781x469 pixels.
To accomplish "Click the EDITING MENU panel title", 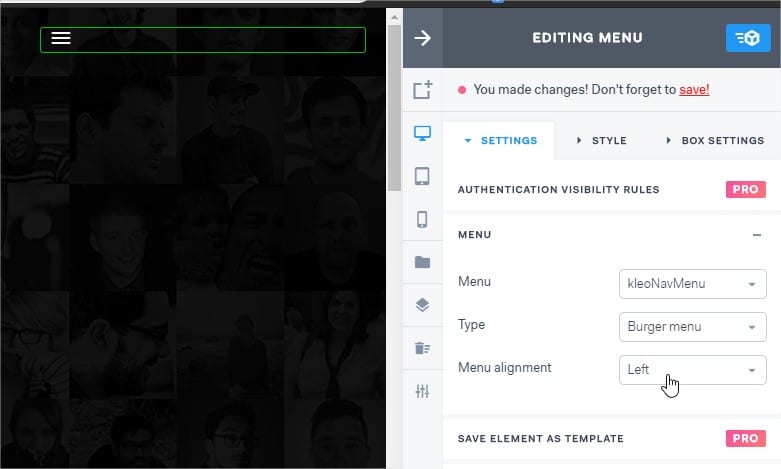I will click(587, 38).
